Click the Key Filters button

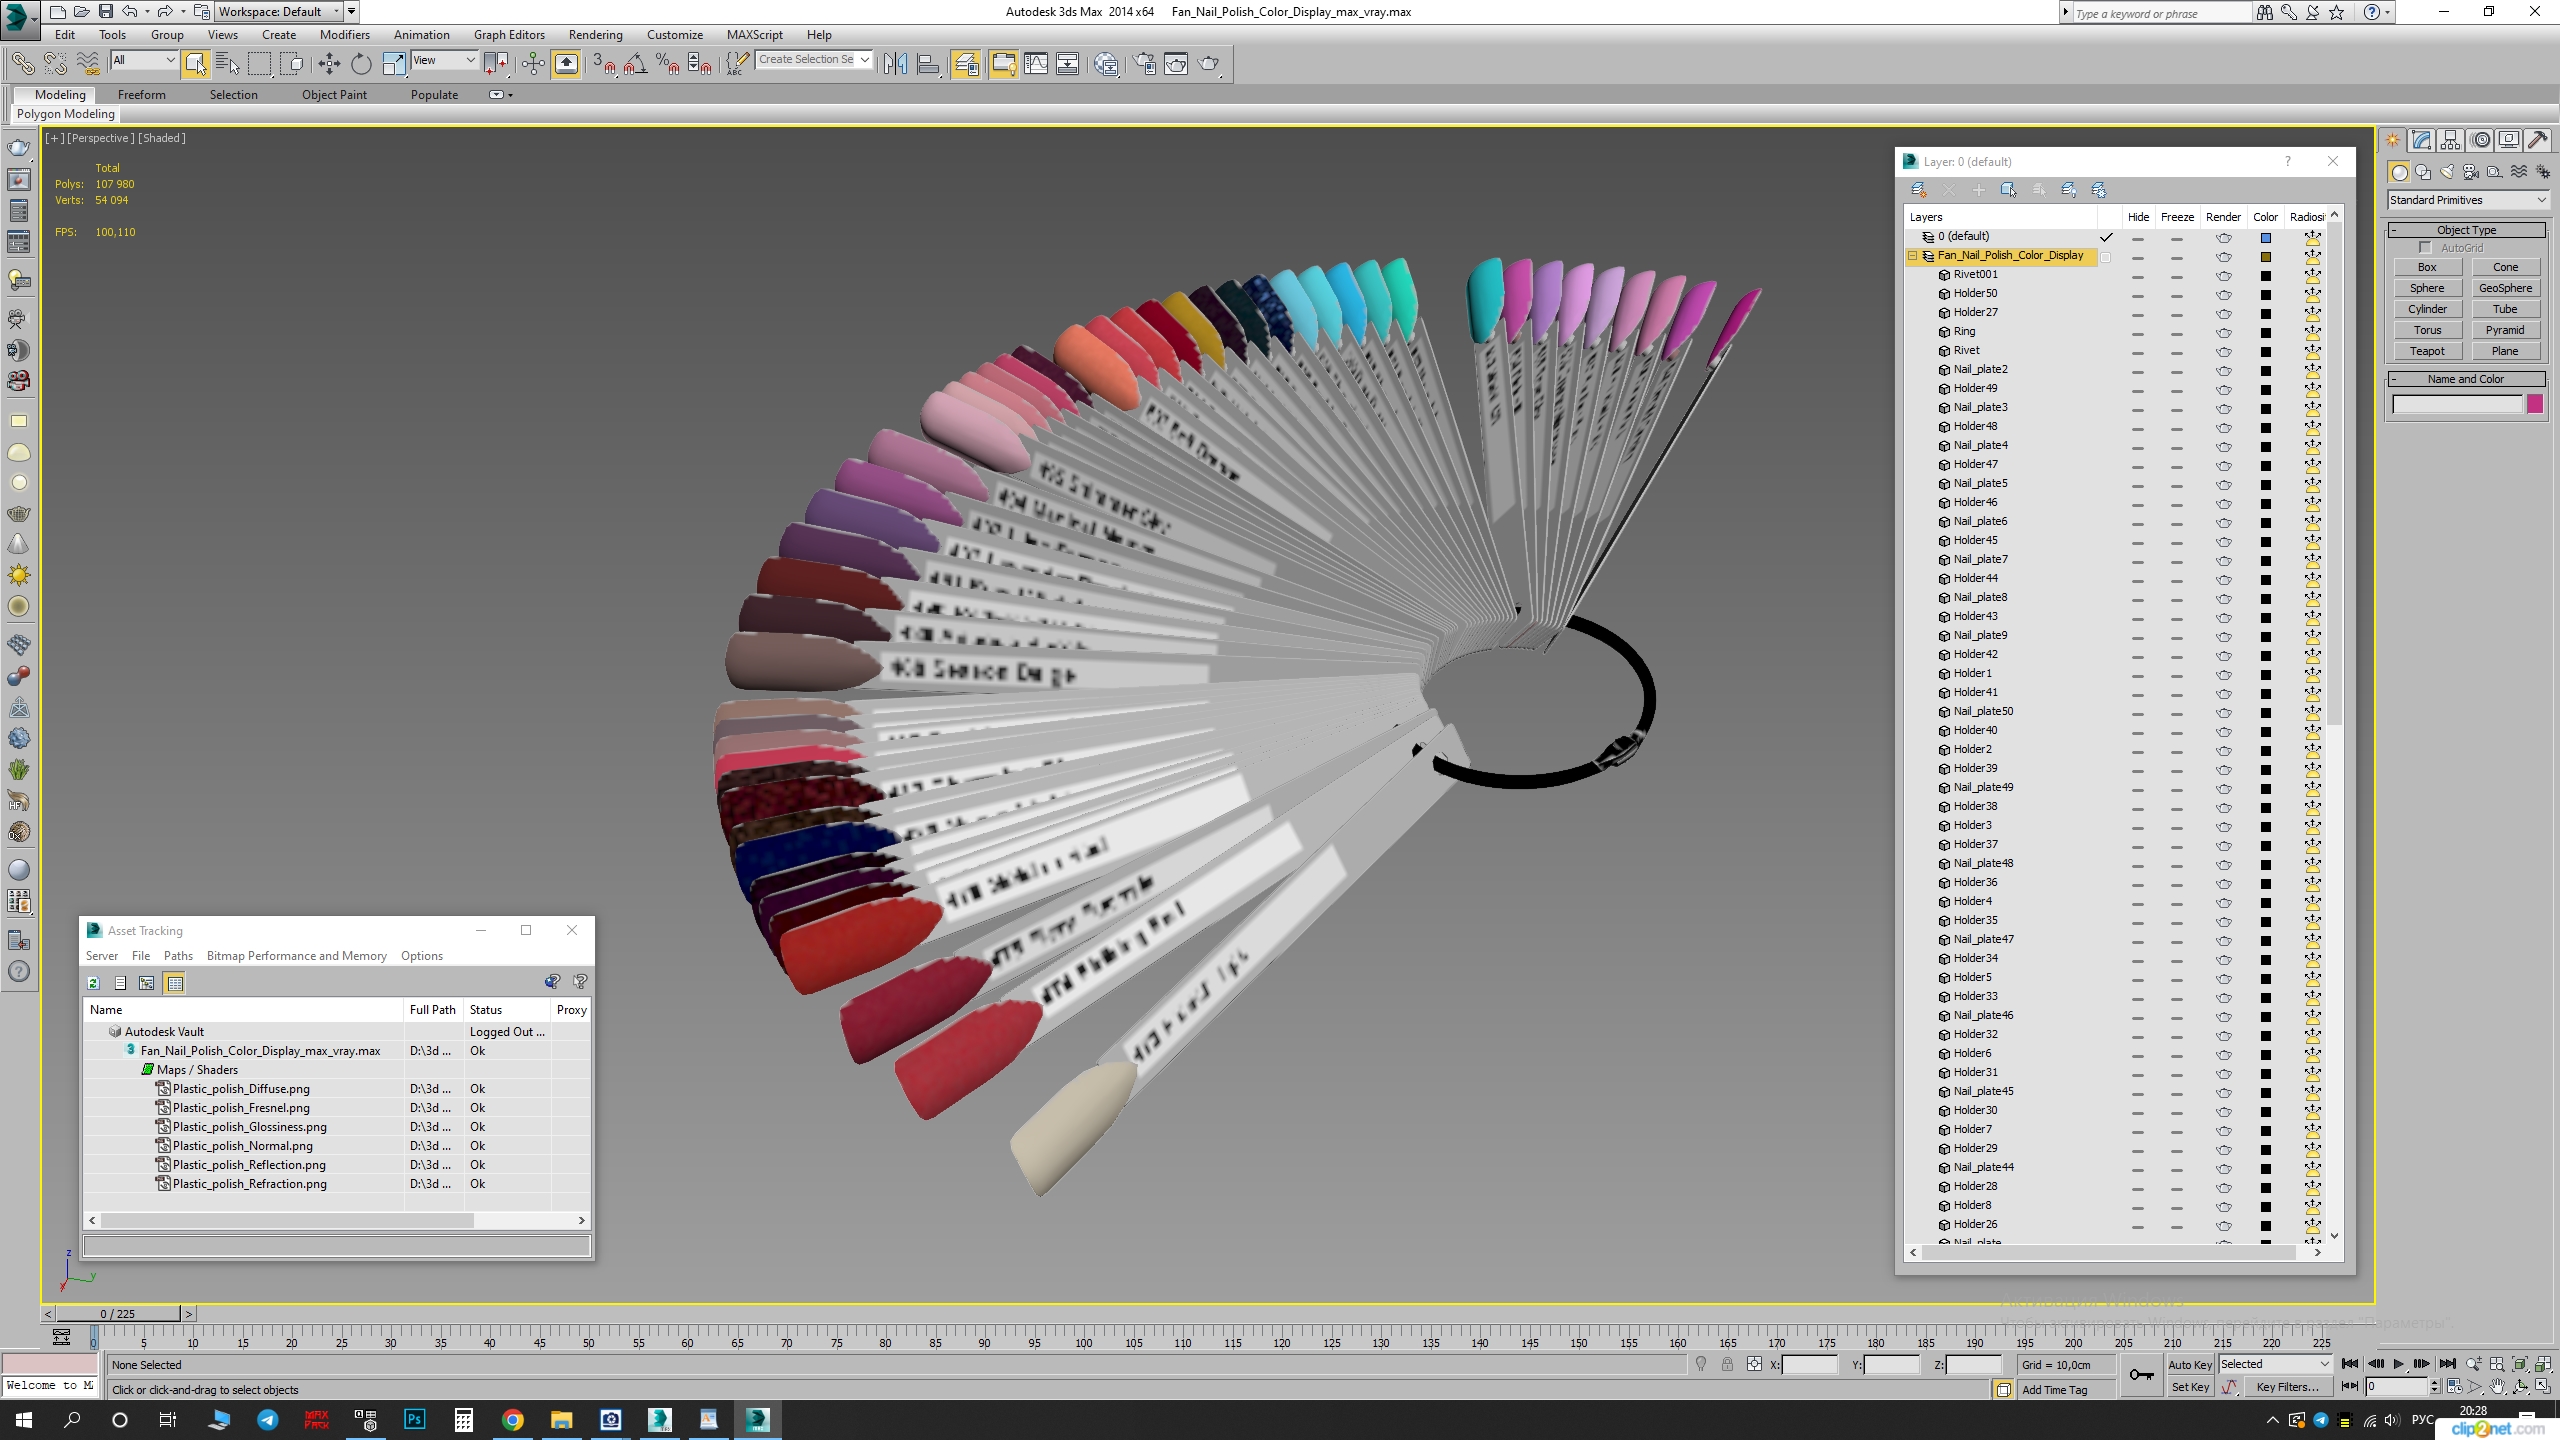point(2286,1387)
